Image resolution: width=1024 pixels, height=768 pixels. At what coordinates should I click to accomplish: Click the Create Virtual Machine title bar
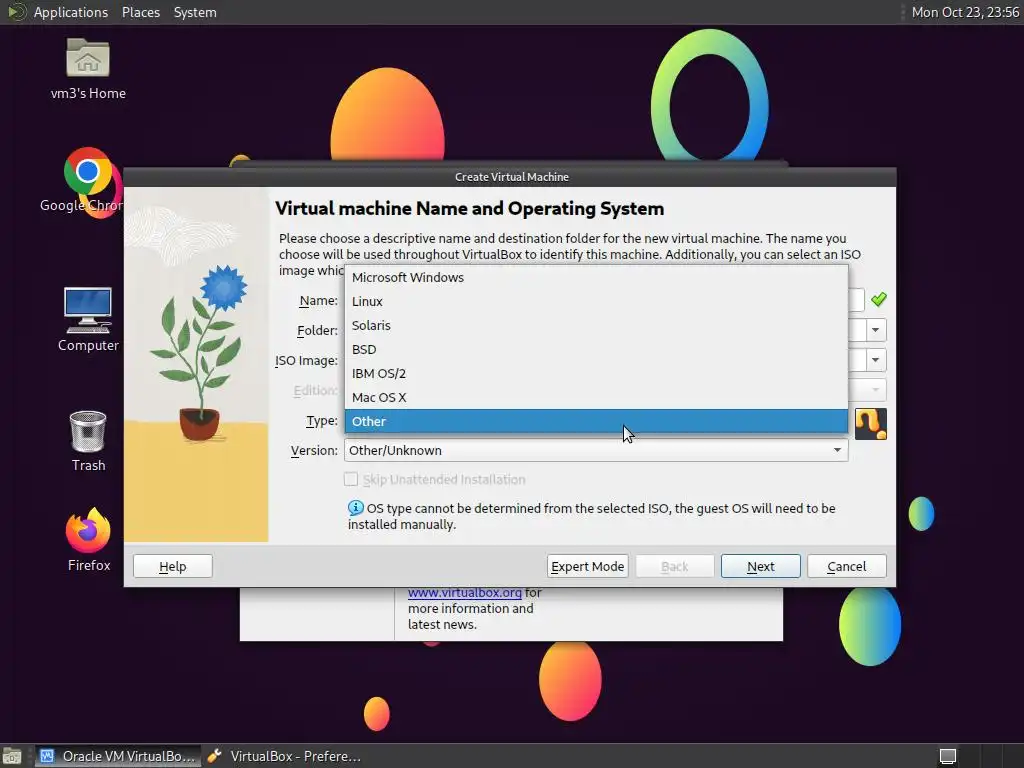point(510,177)
